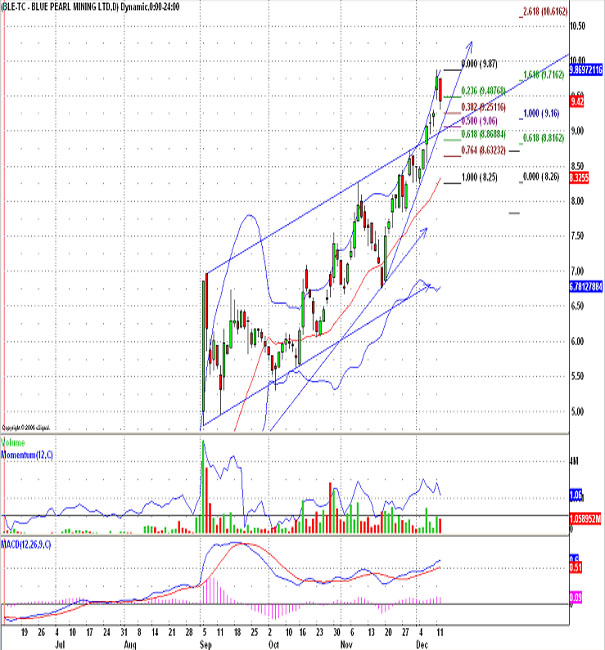The height and width of the screenshot is (650, 605).
Task: Select the 6.00 price axis label
Action: point(577,341)
